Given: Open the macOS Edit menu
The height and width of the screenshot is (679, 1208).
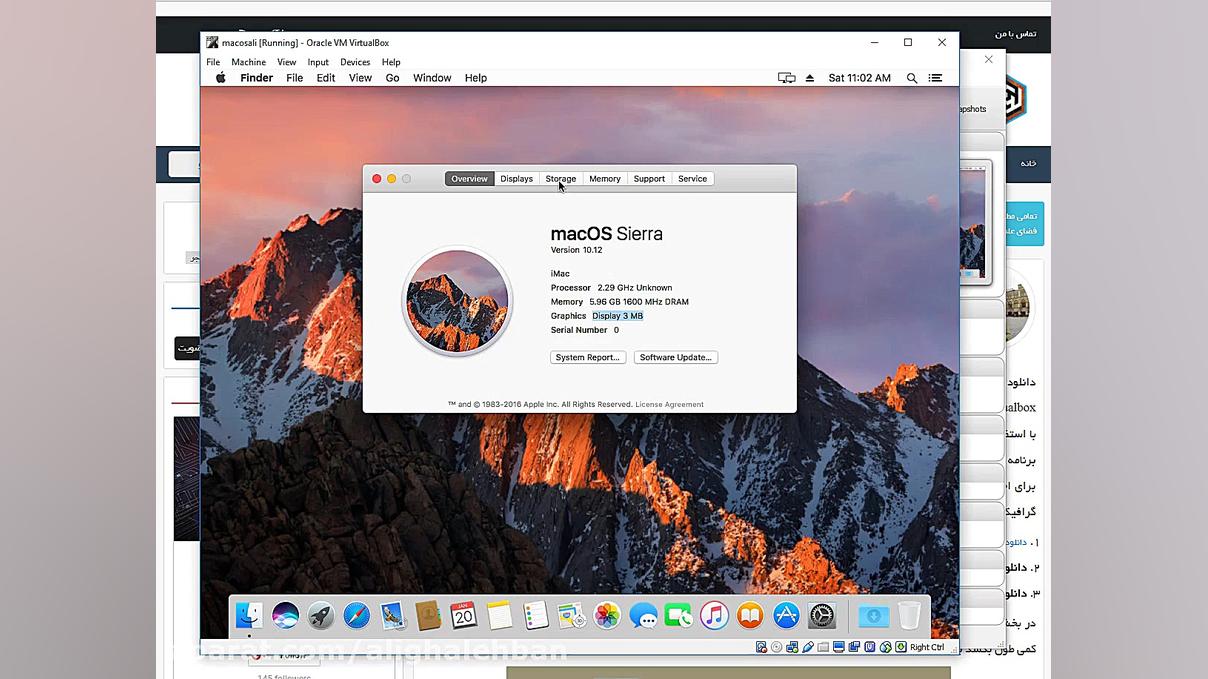Looking at the screenshot, I should (326, 78).
